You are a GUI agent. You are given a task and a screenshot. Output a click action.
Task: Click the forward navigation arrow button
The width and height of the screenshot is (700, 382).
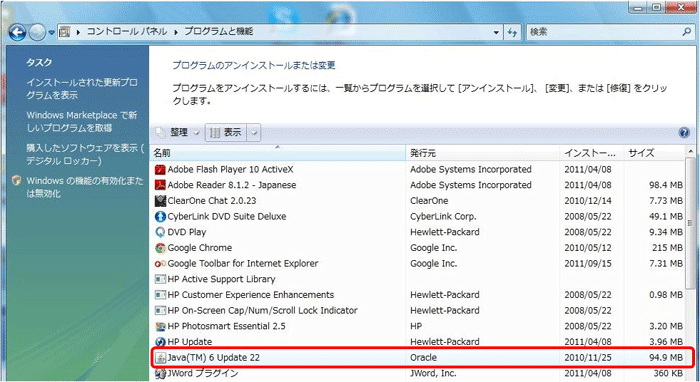click(x=38, y=33)
